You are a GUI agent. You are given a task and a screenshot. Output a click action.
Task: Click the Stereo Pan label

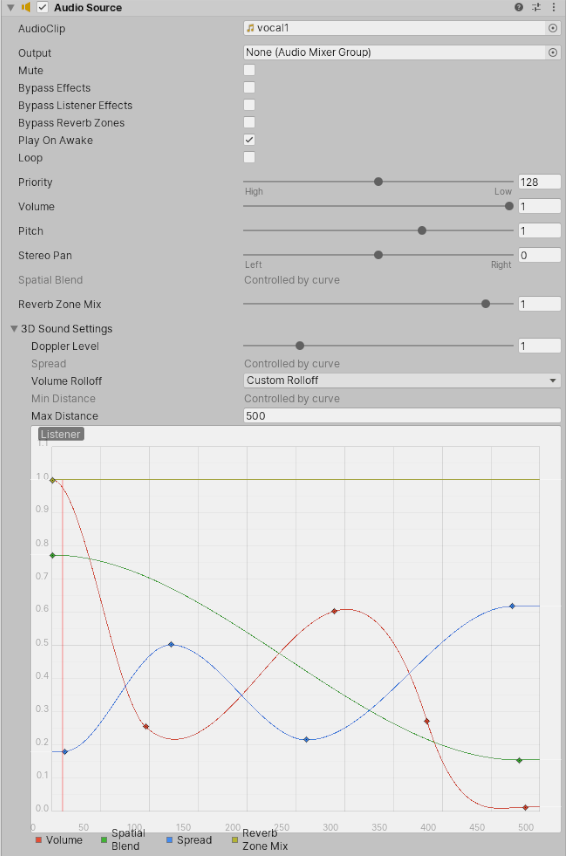click(45, 255)
